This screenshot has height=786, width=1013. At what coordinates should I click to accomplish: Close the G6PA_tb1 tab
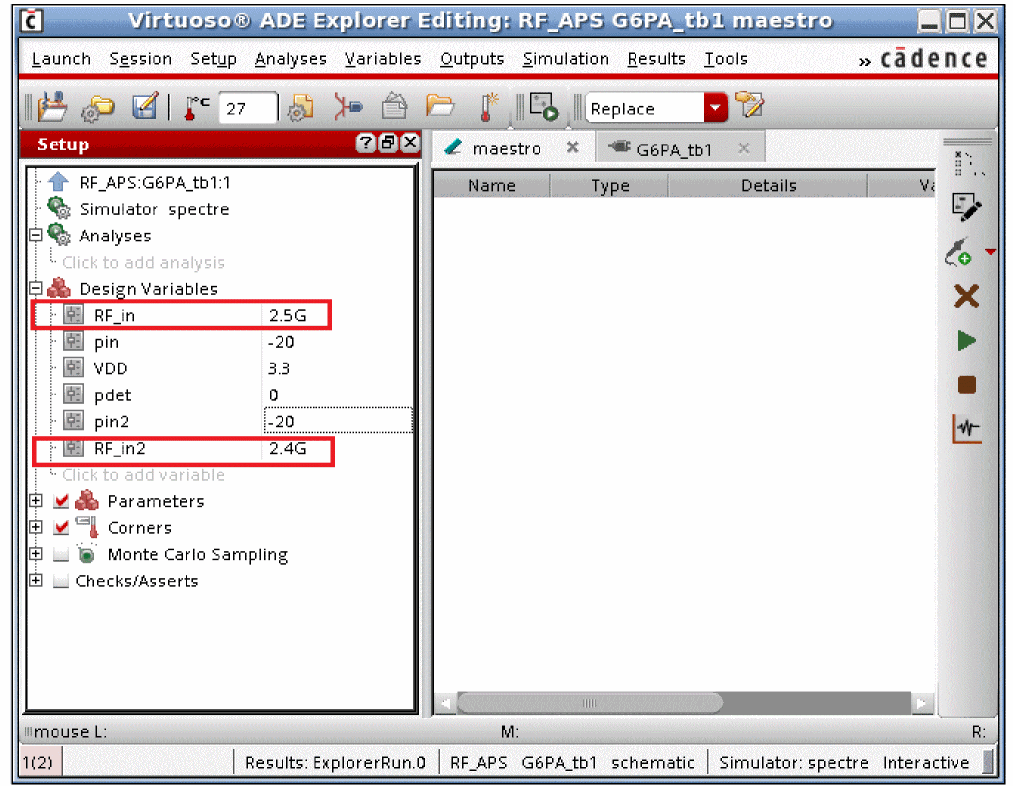[744, 148]
